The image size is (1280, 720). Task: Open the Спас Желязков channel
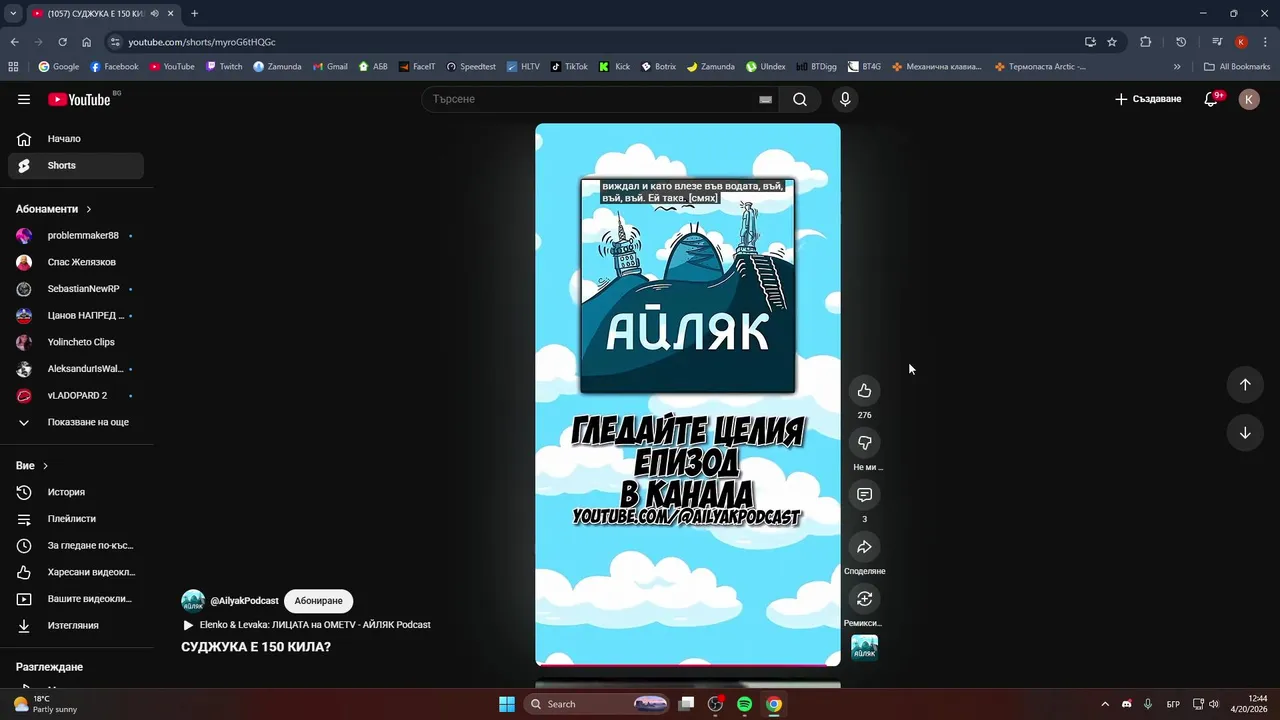(x=76, y=262)
